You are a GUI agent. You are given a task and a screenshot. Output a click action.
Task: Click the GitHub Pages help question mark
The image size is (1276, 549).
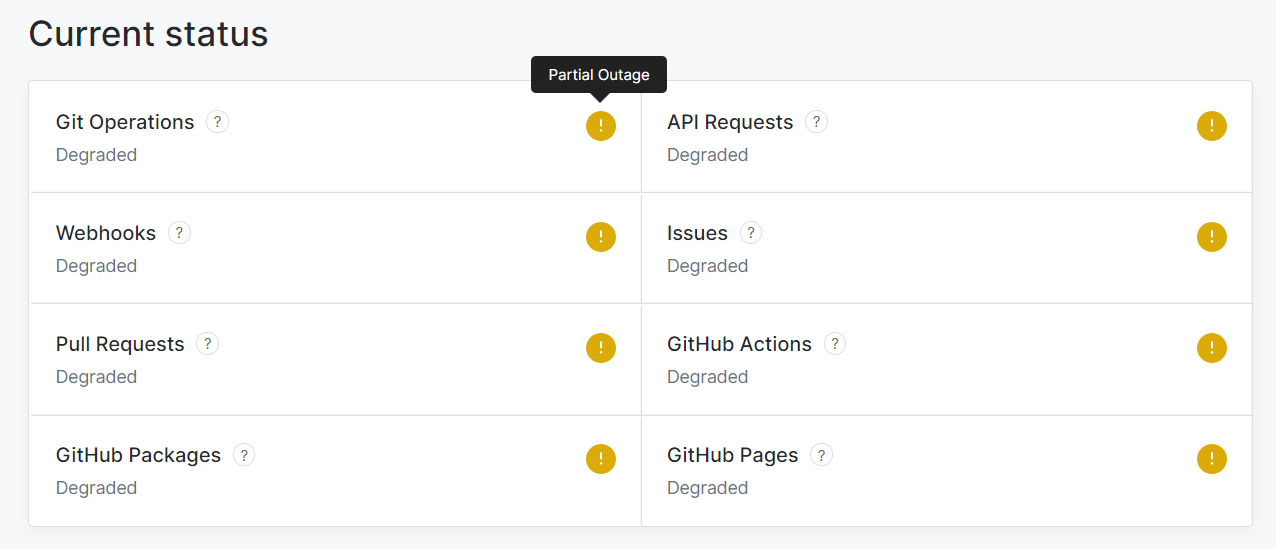point(821,455)
